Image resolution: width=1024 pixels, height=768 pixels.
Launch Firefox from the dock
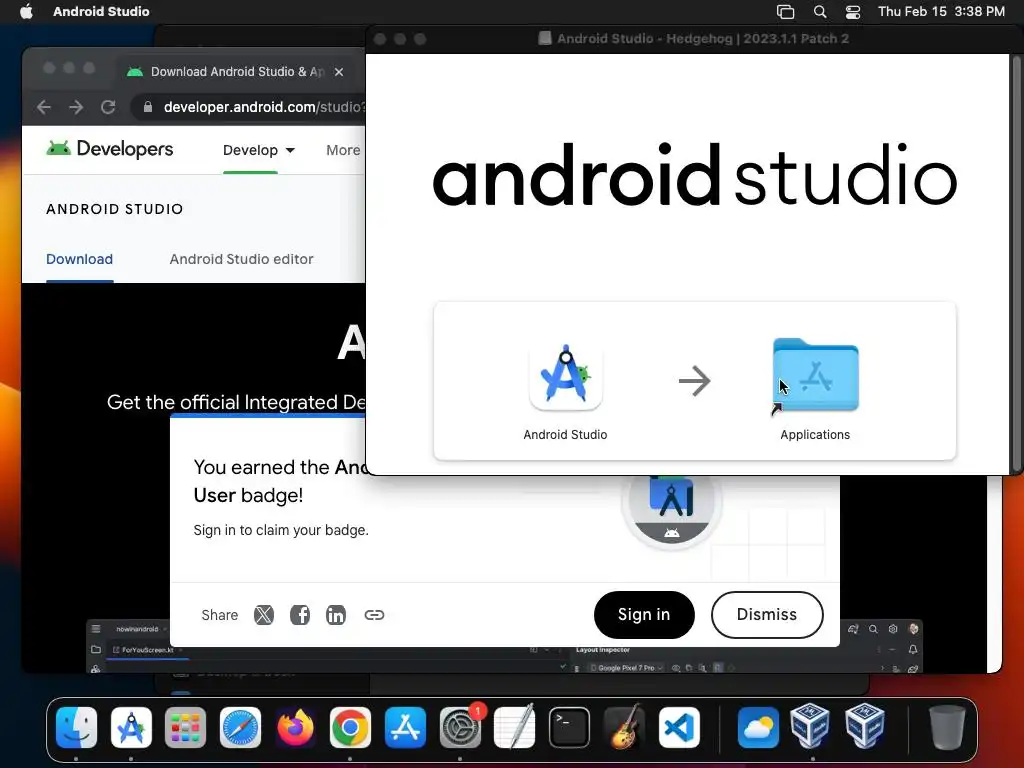[295, 728]
